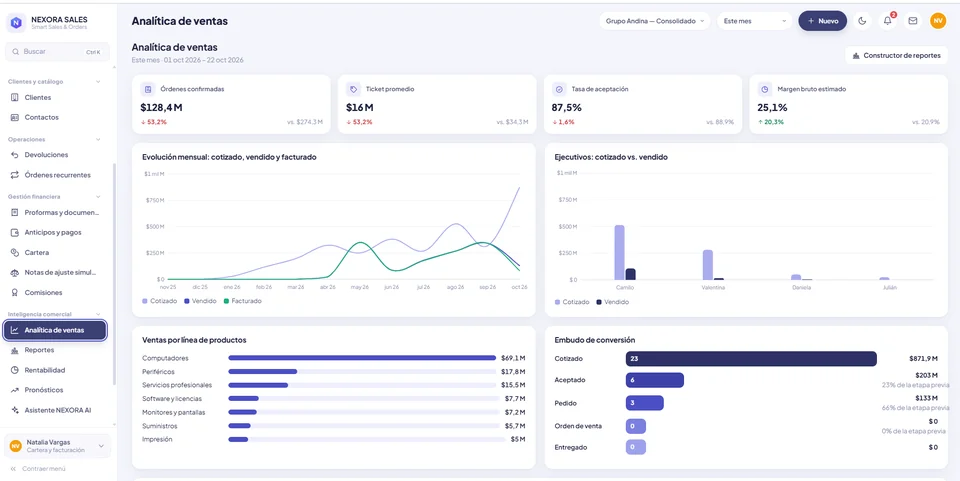Click the Aceptado funnel bar showing 6

[654, 380]
